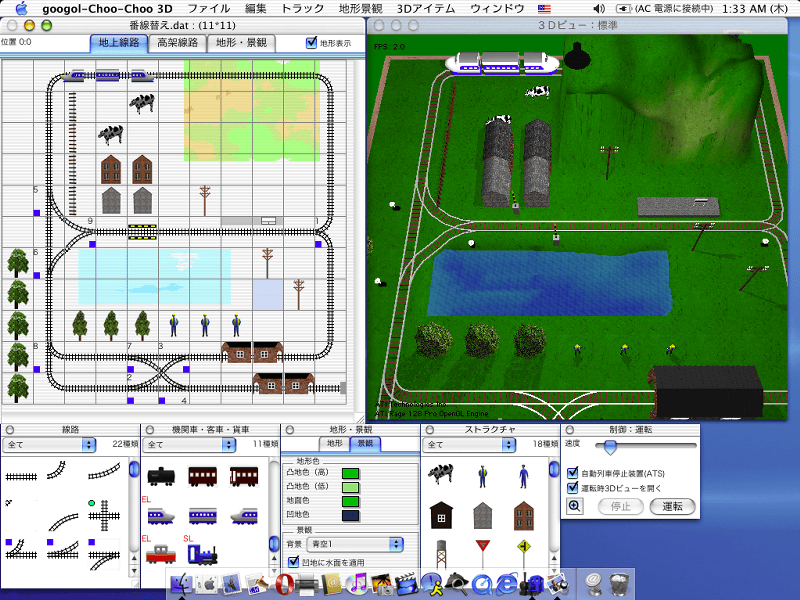Click the ストラクチャ palette scrollbar thumb
The width and height of the screenshot is (800, 600).
[554, 468]
